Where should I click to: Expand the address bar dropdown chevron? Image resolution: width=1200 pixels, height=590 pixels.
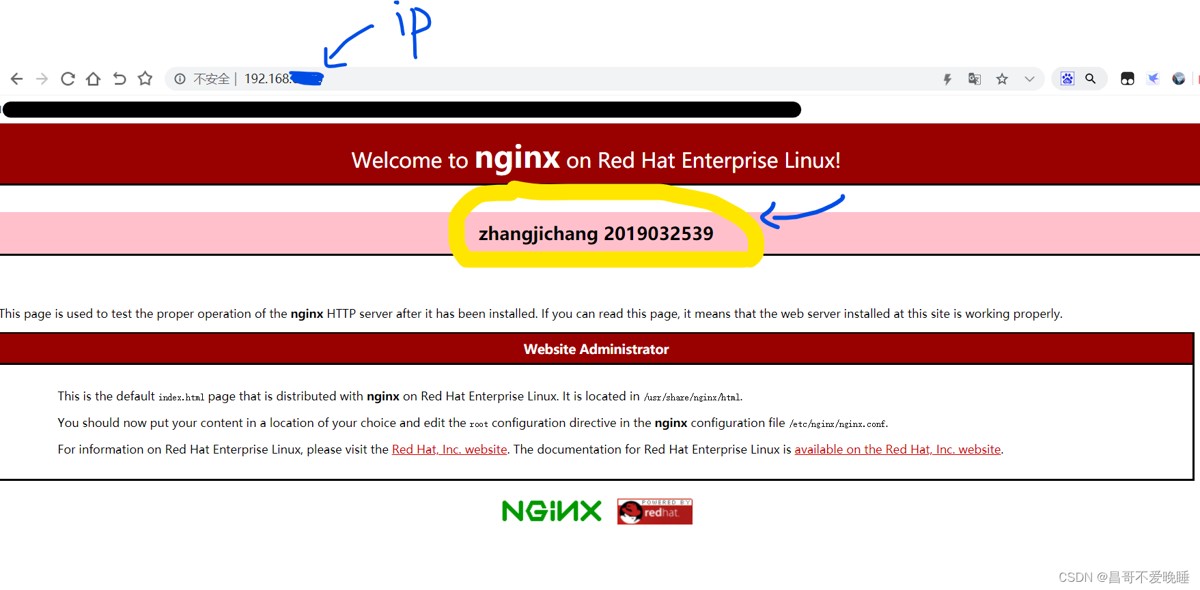(1029, 79)
